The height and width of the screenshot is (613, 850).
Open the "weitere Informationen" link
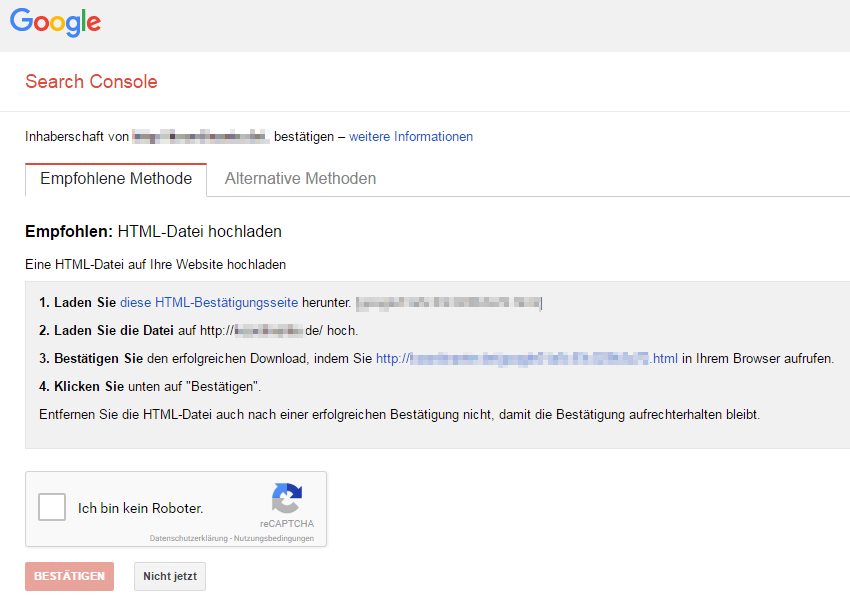tap(411, 137)
